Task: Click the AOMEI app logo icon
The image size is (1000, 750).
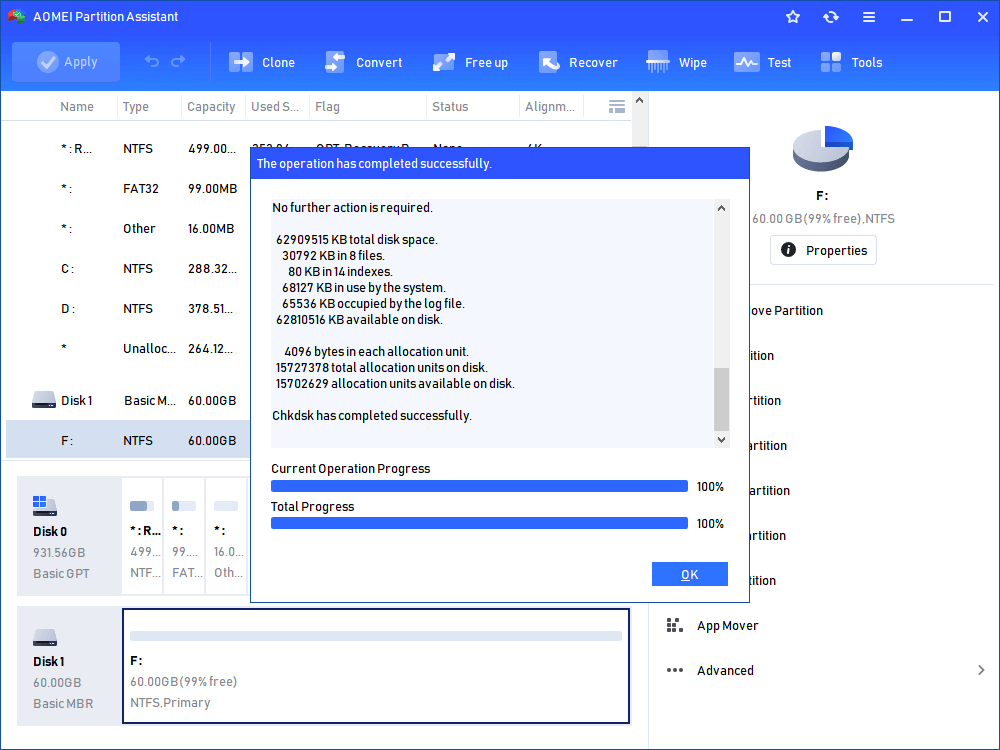Action: (x=17, y=17)
